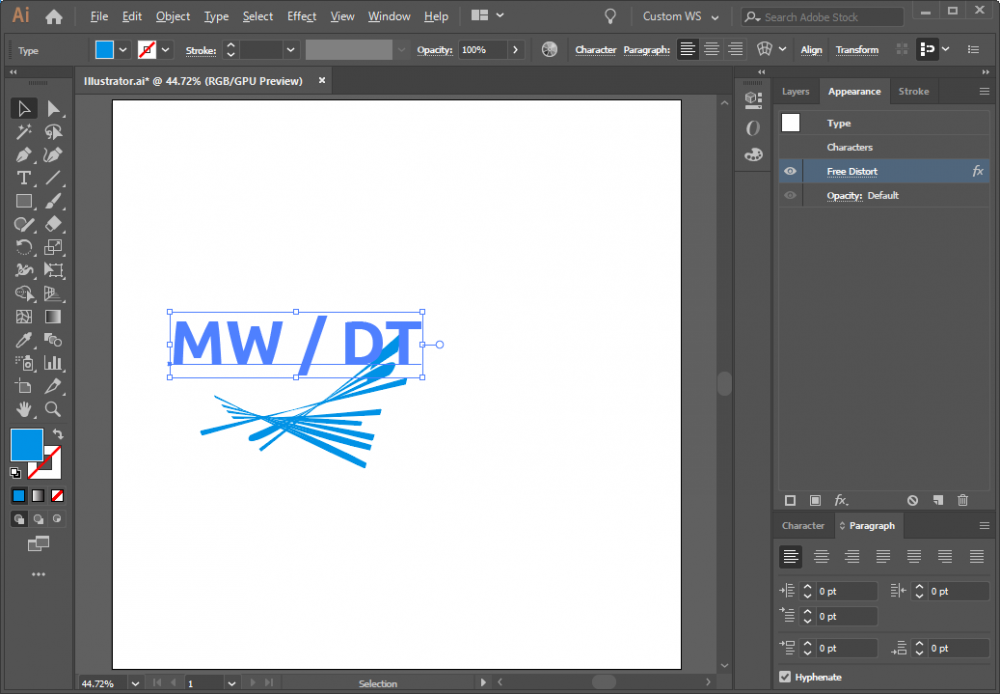The image size is (1000, 694).
Task: Select the Direct Selection tool
Action: point(53,109)
